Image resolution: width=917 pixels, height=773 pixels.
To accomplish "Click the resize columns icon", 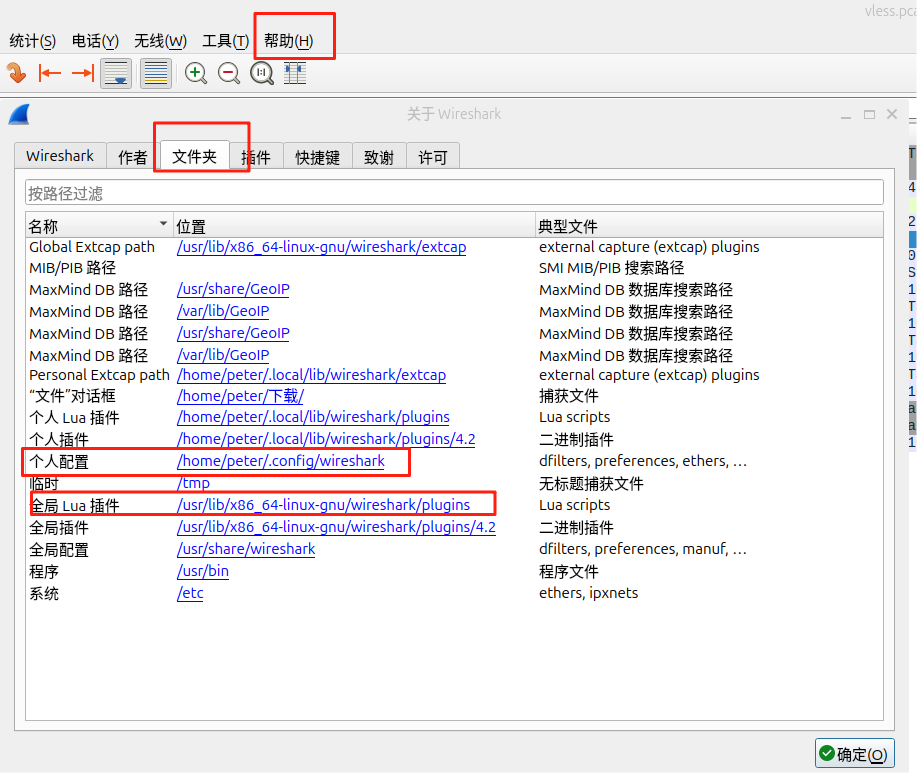I will coord(295,73).
